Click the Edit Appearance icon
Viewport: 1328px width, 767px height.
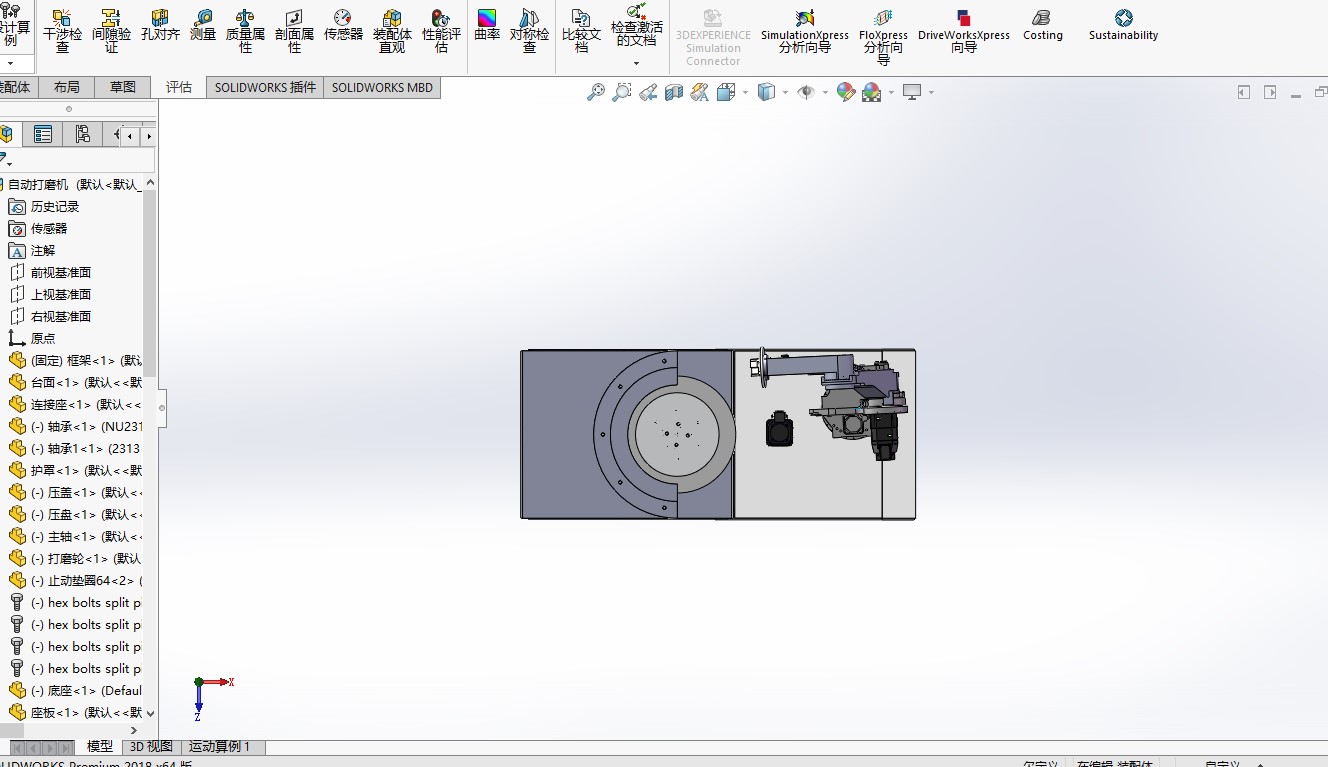846,92
